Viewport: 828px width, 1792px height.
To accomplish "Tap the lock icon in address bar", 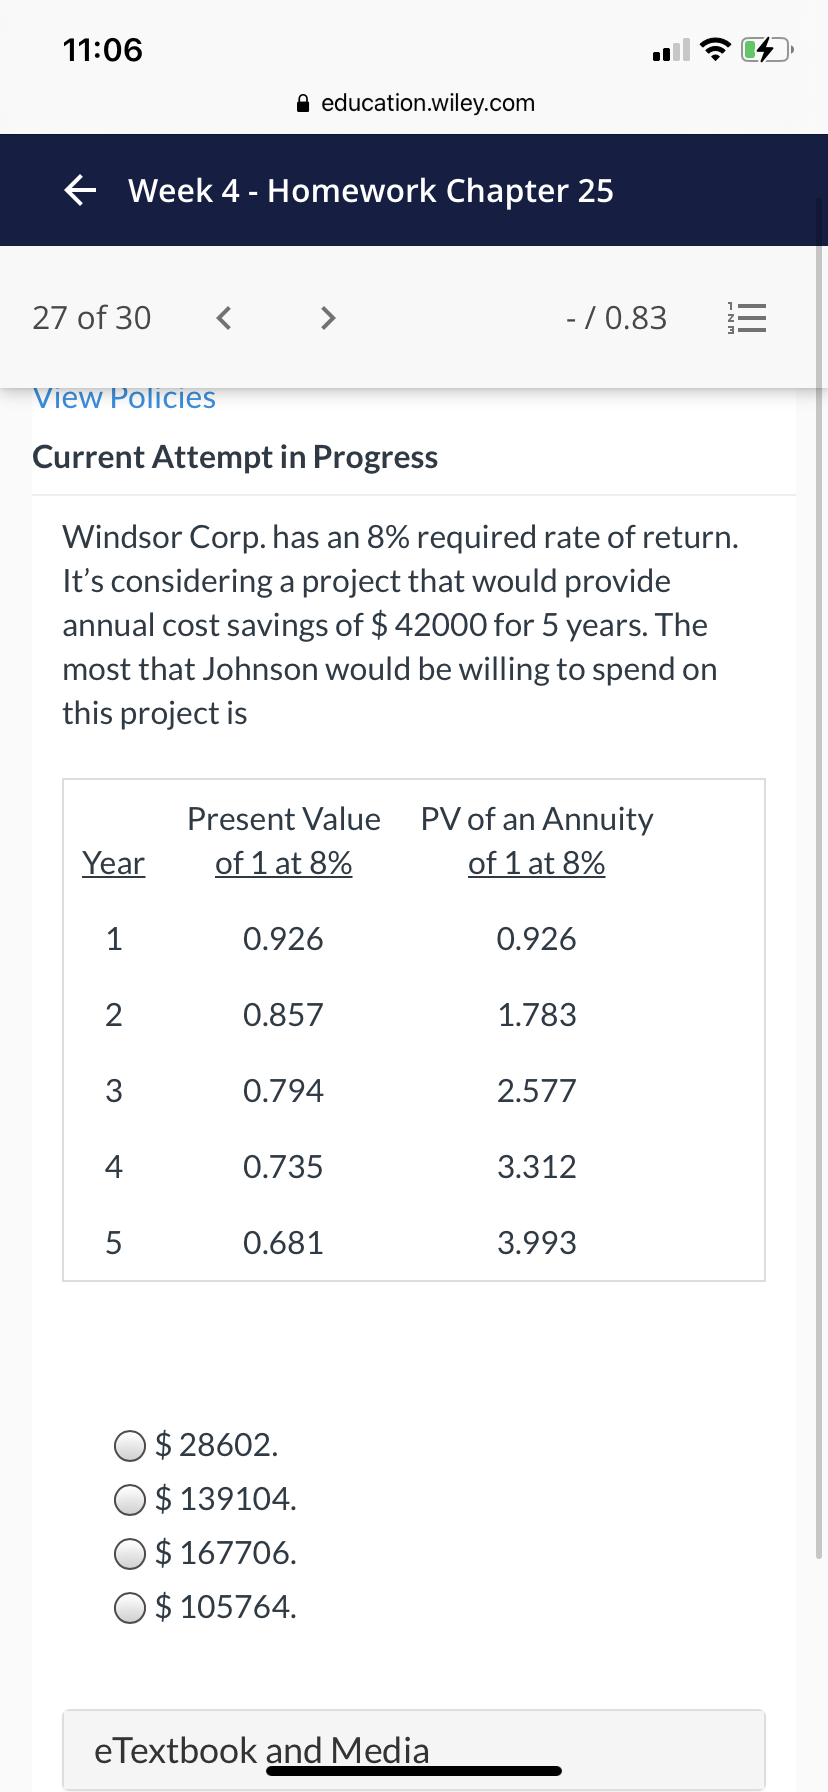I will click(304, 103).
